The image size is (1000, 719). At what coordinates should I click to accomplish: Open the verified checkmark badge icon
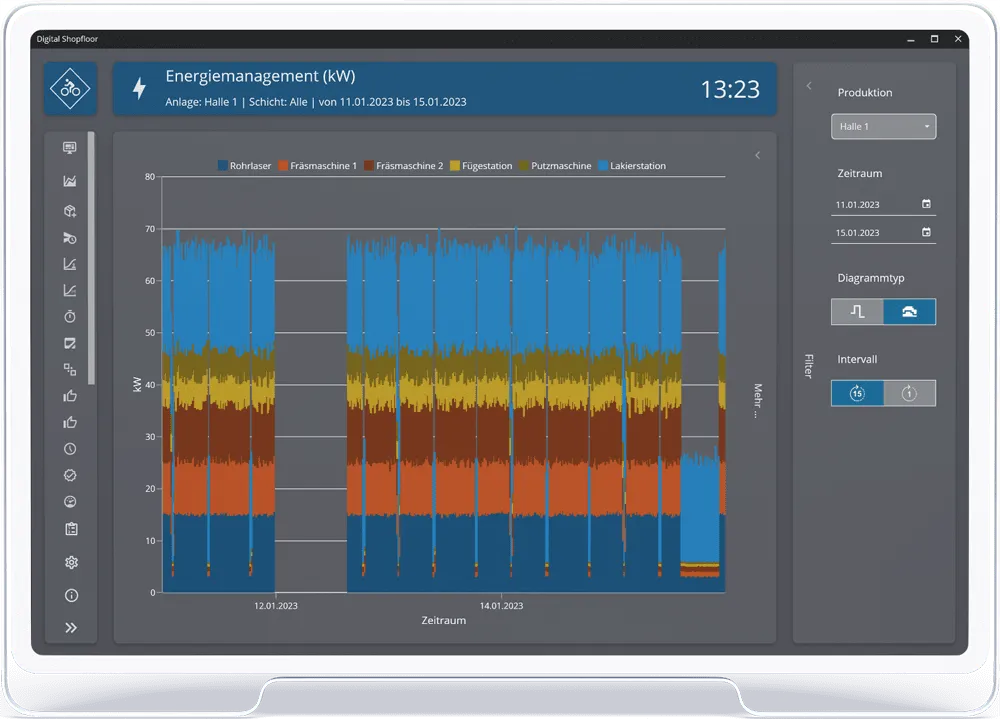tap(70, 475)
